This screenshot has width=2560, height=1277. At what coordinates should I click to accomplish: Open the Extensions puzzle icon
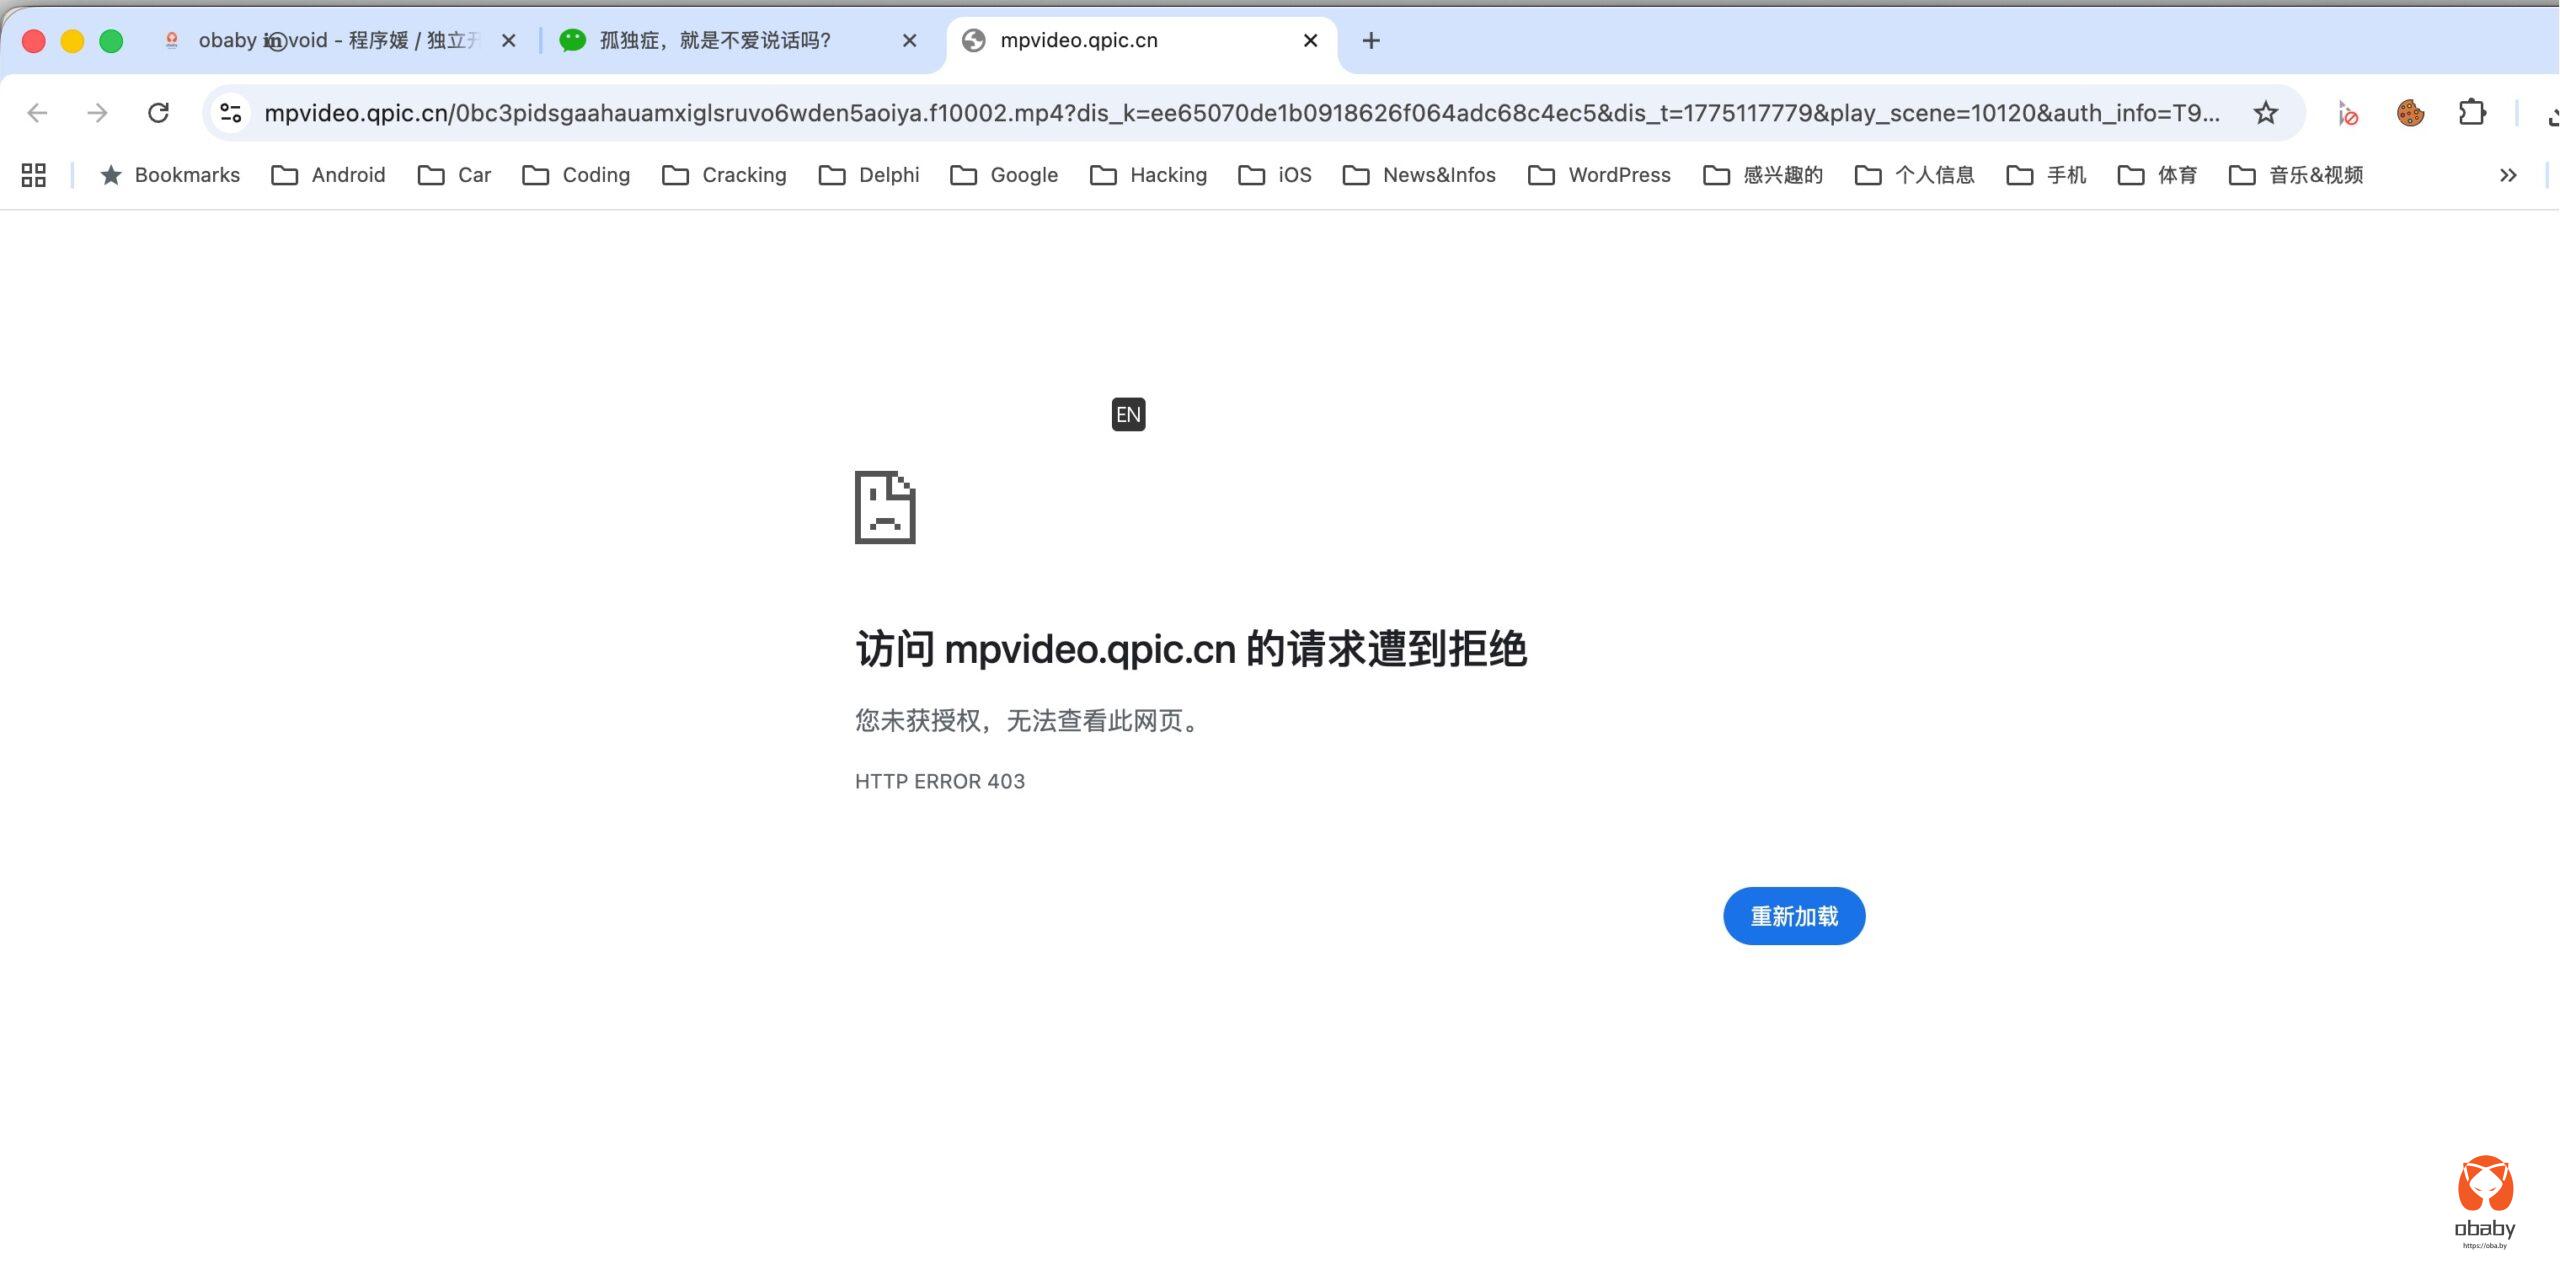(2471, 113)
